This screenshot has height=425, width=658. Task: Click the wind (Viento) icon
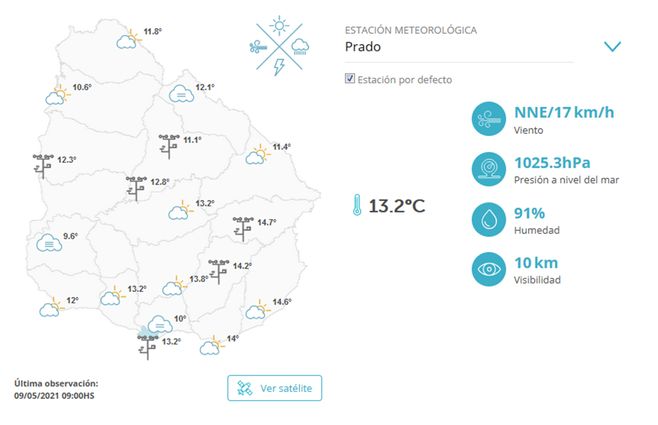[x=490, y=120]
